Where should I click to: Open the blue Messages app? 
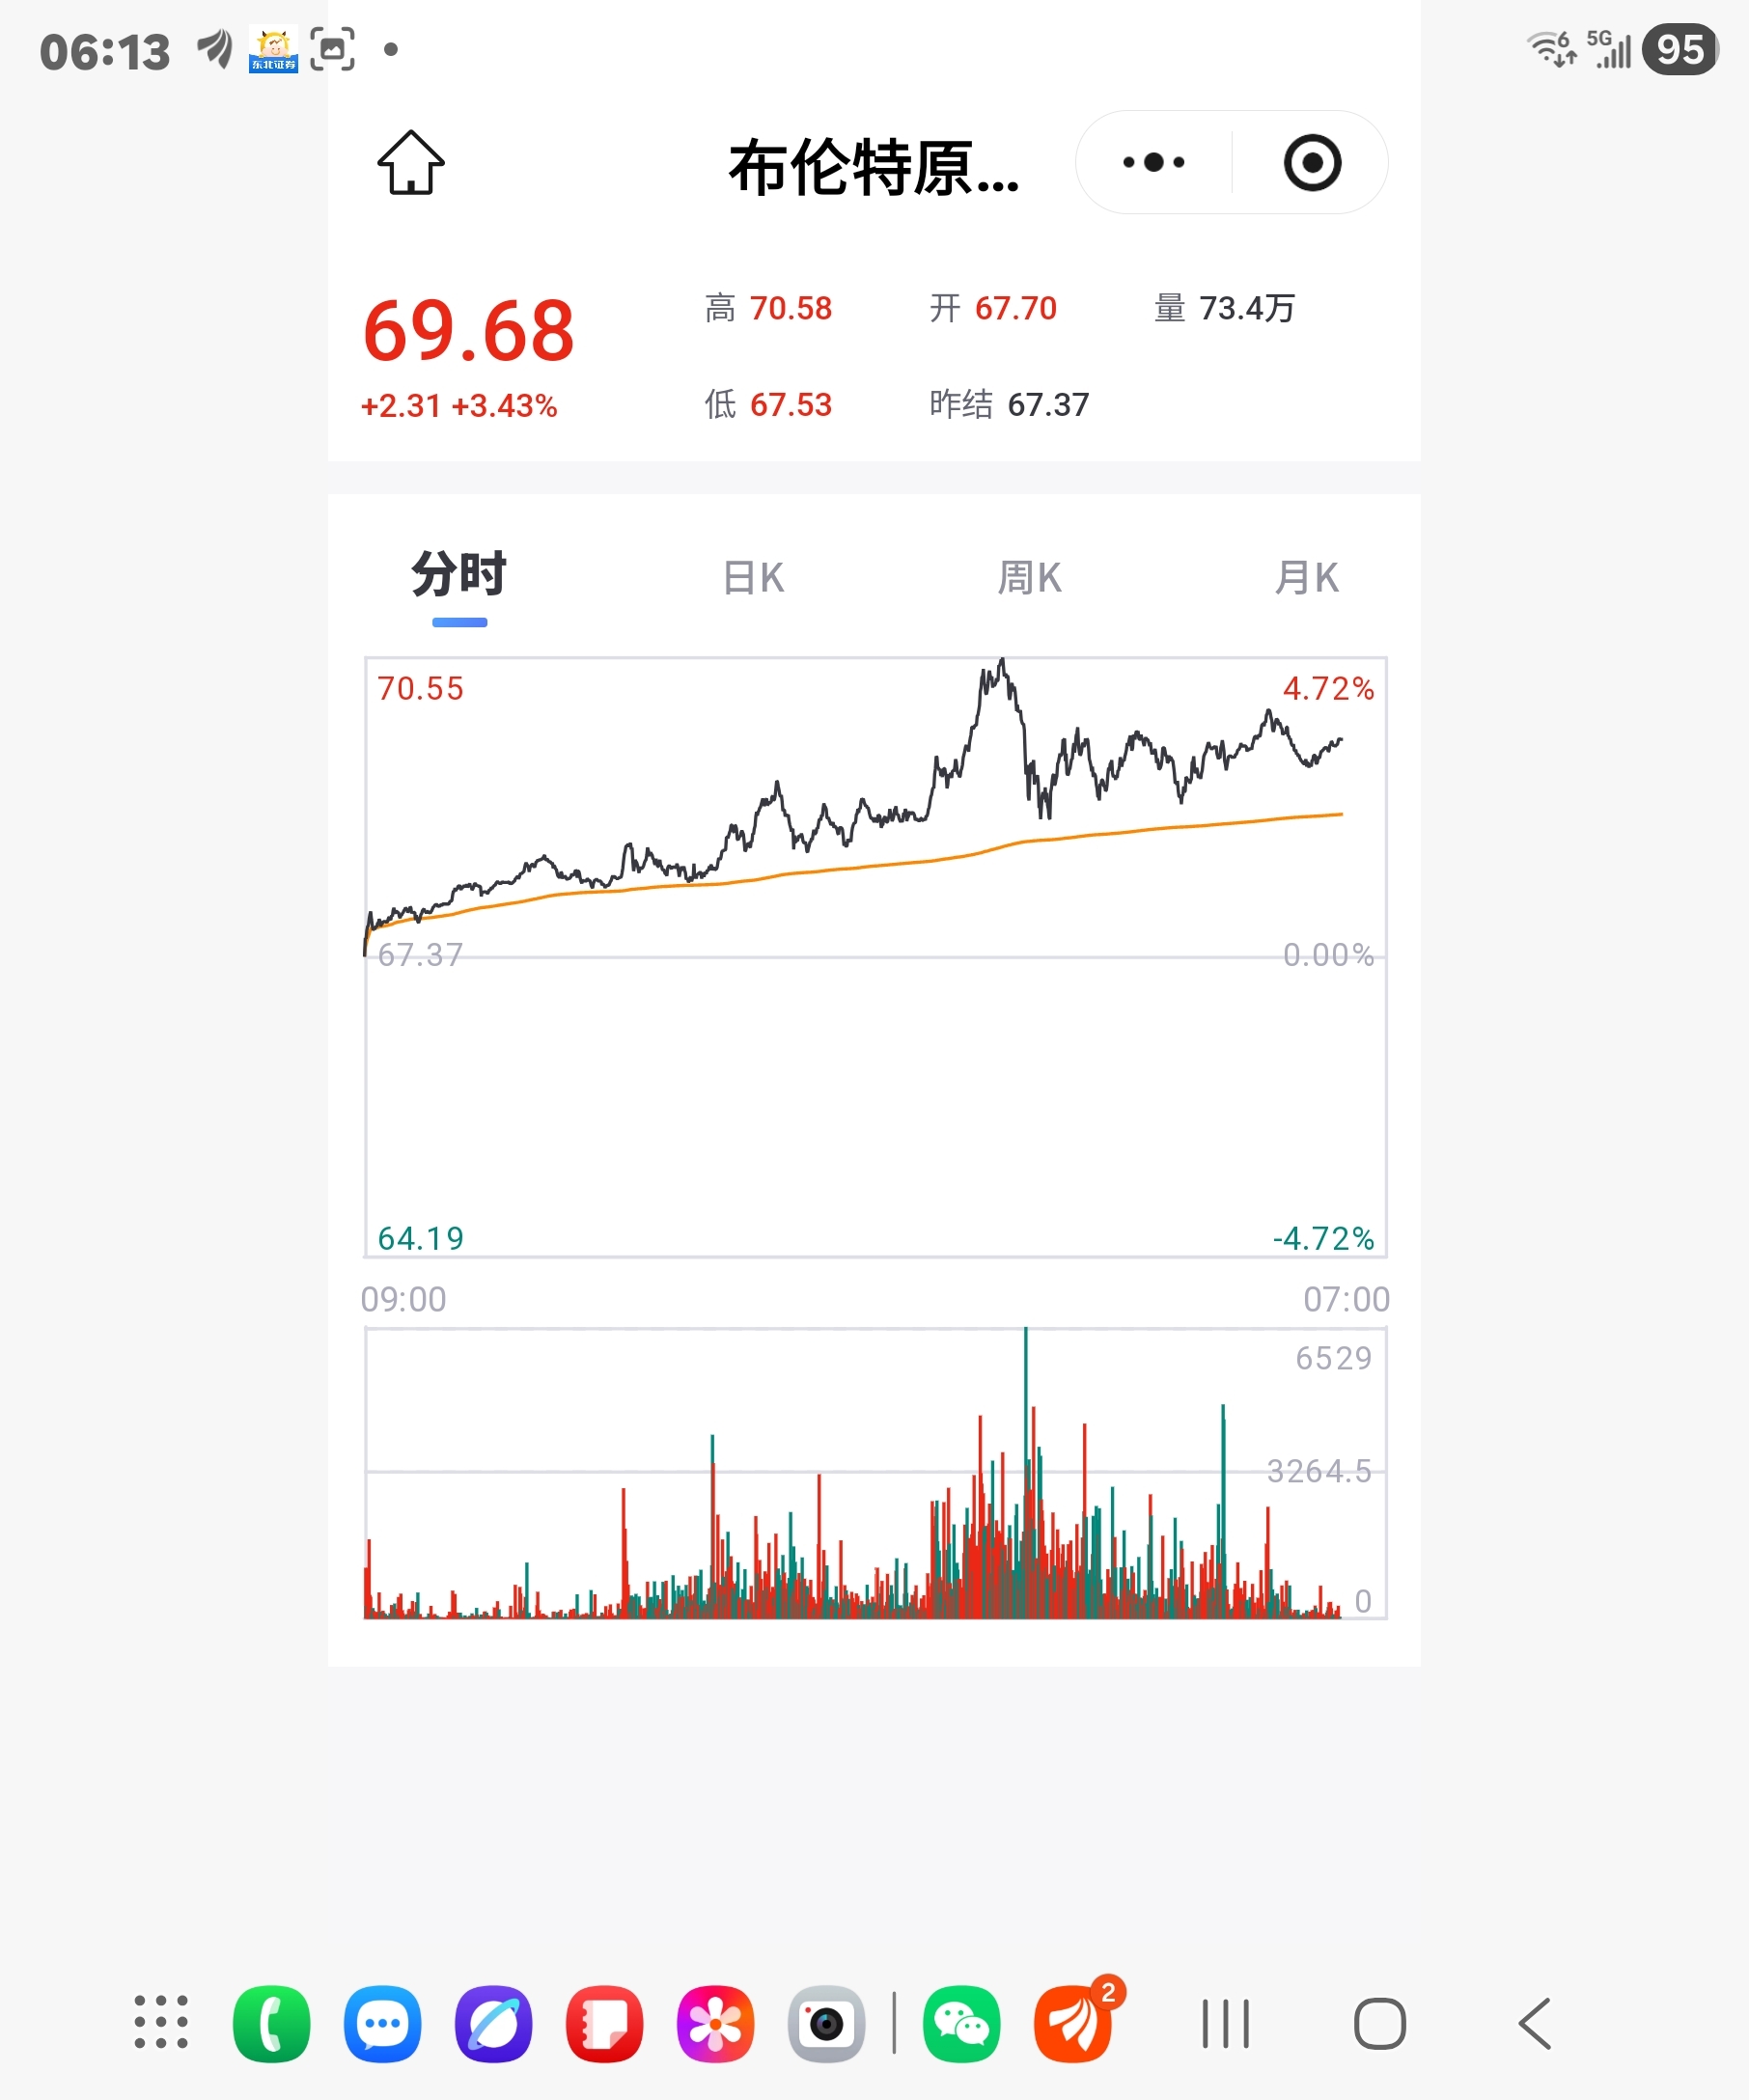(x=382, y=2024)
